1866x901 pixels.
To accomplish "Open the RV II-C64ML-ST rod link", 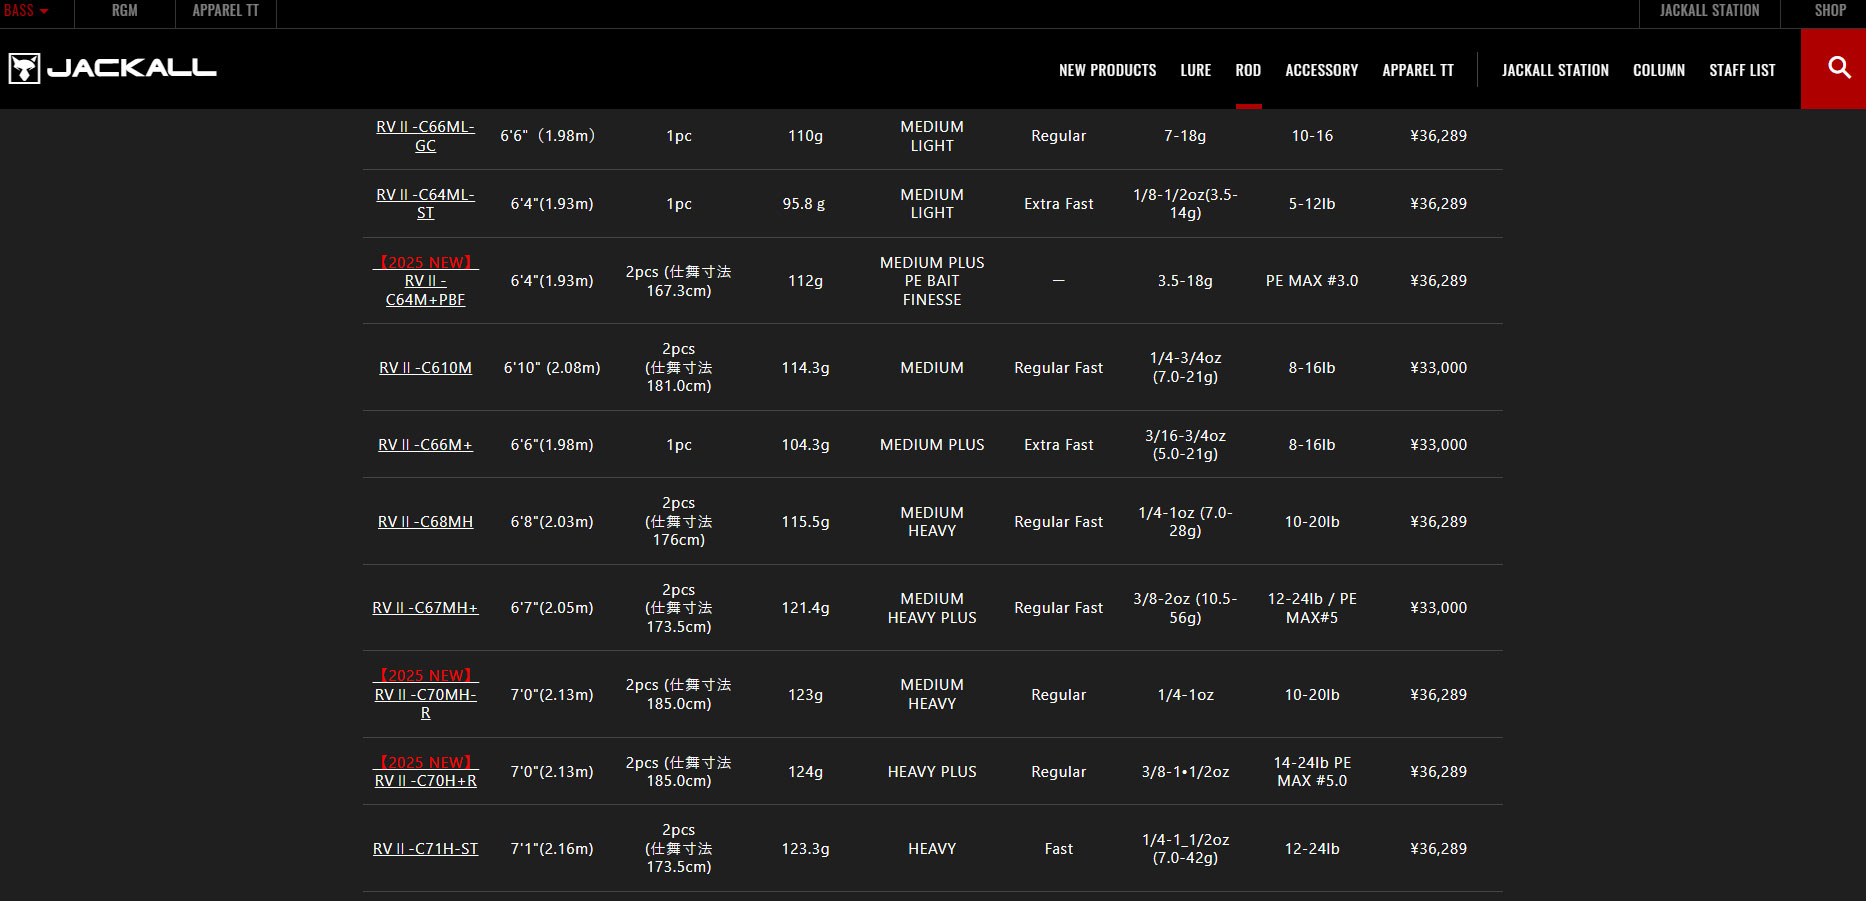I will pos(425,204).
